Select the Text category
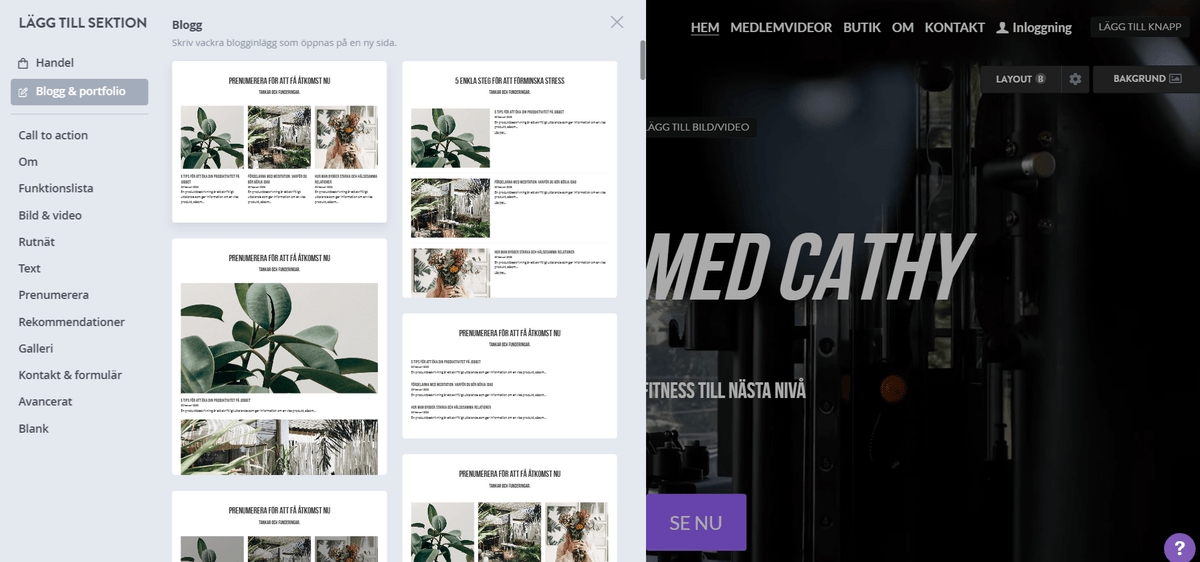The width and height of the screenshot is (1200, 562). point(29,268)
